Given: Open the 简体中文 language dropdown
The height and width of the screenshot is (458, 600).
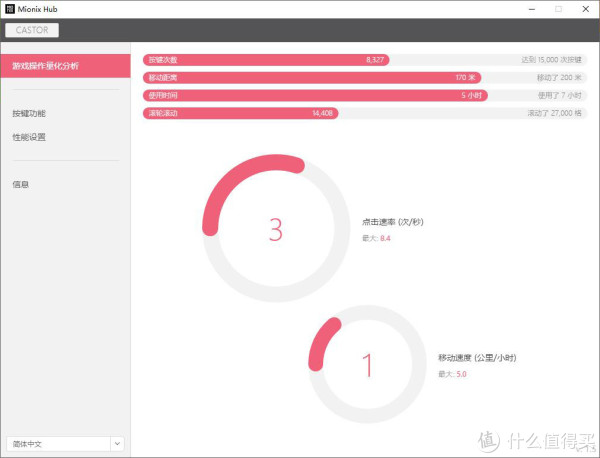Looking at the screenshot, I should click(x=65, y=444).
